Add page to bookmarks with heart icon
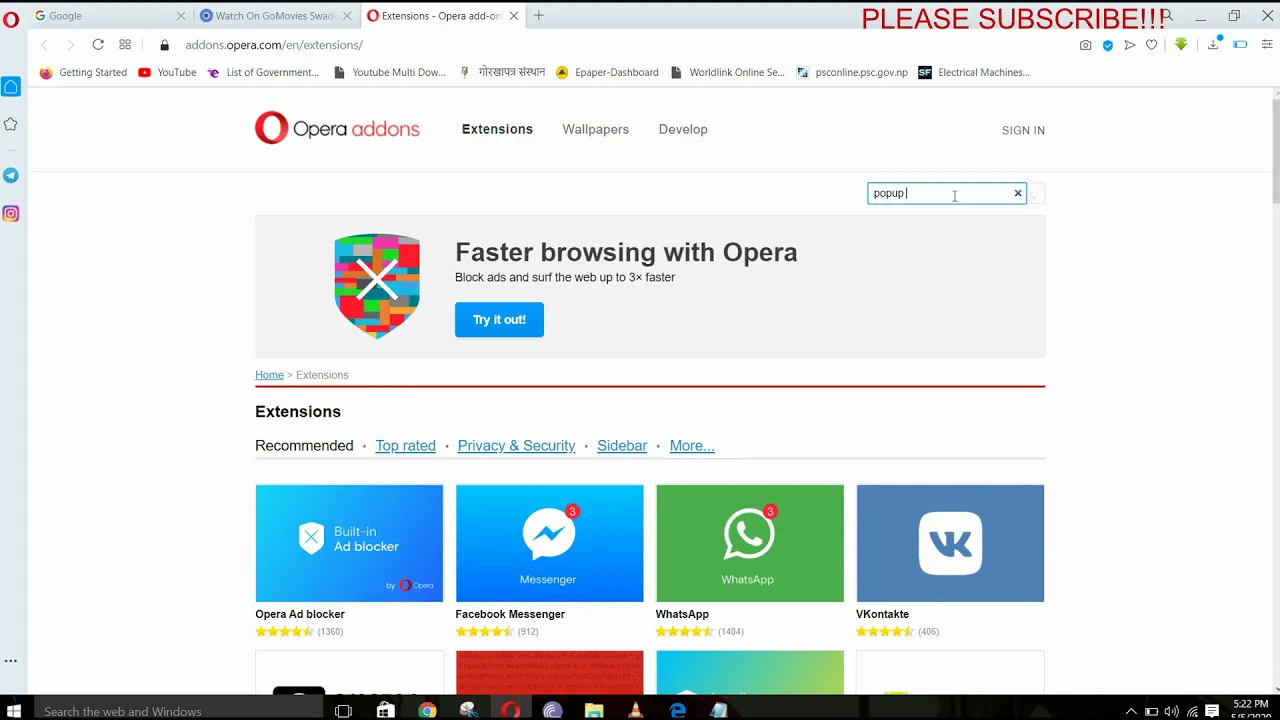Image resolution: width=1280 pixels, height=720 pixels. pyautogui.click(x=1151, y=45)
